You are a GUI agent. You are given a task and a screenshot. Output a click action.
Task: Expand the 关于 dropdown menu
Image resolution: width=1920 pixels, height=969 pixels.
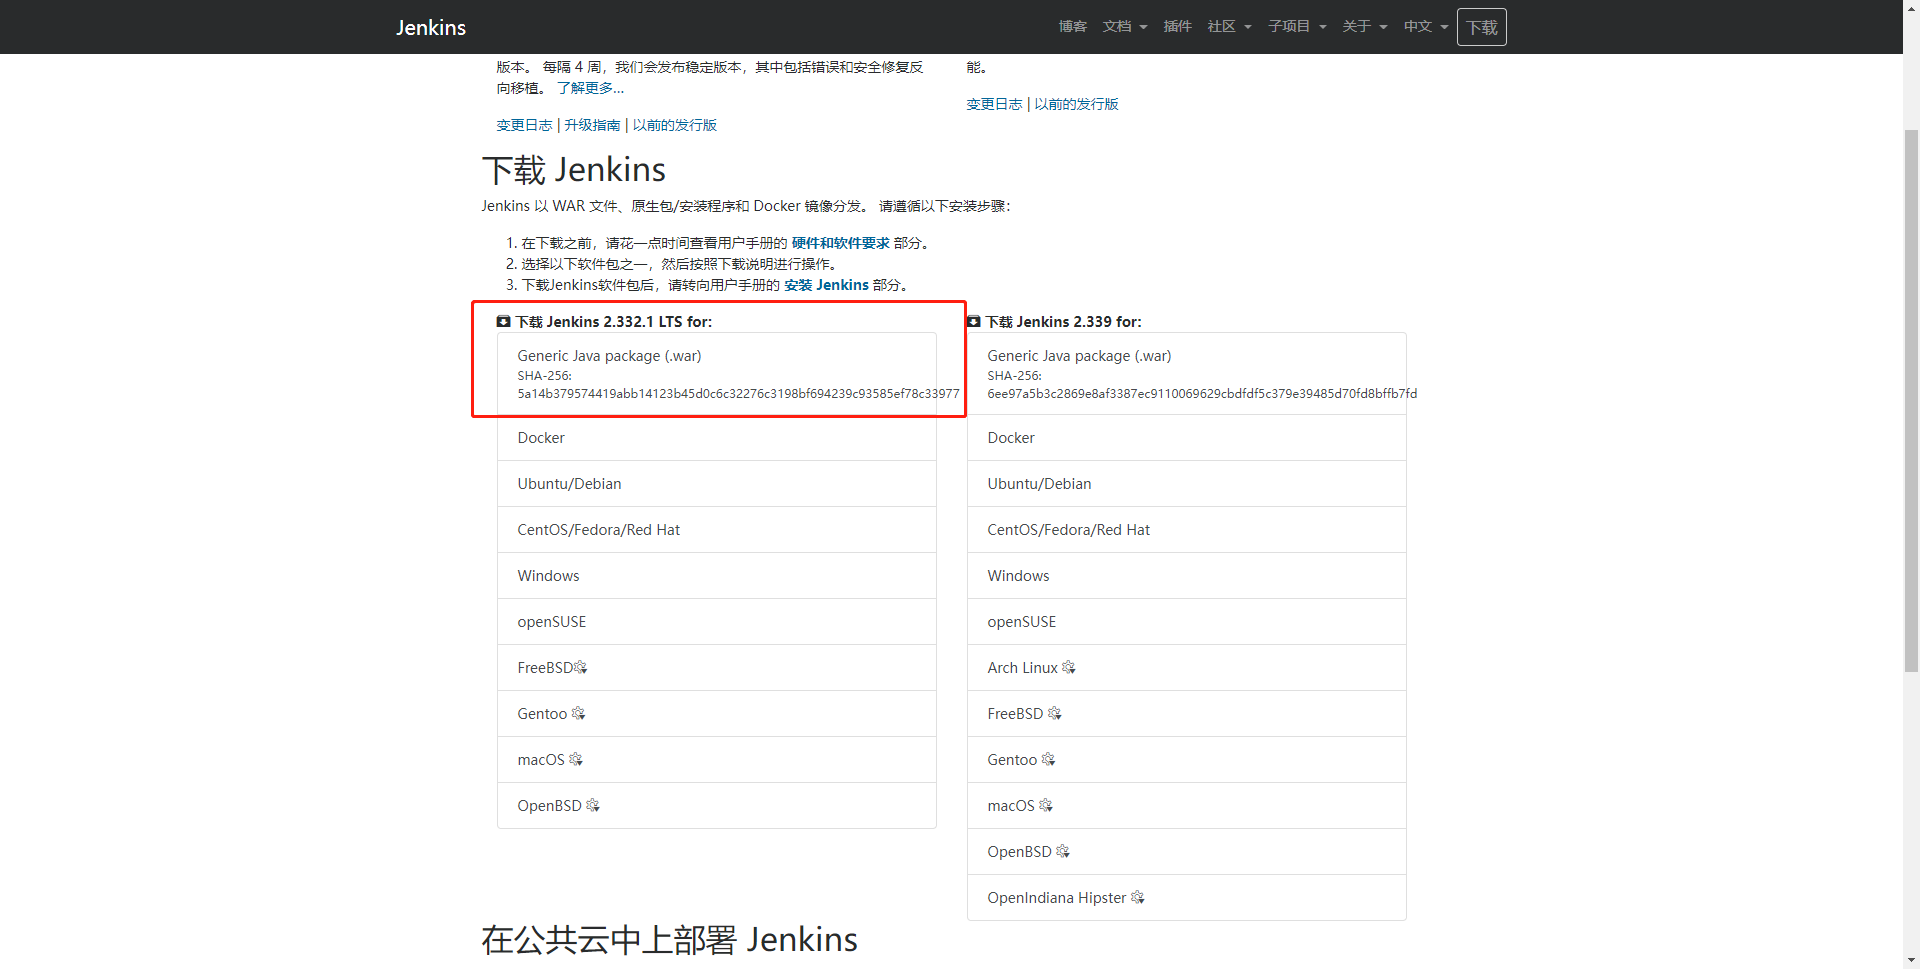point(1364,26)
